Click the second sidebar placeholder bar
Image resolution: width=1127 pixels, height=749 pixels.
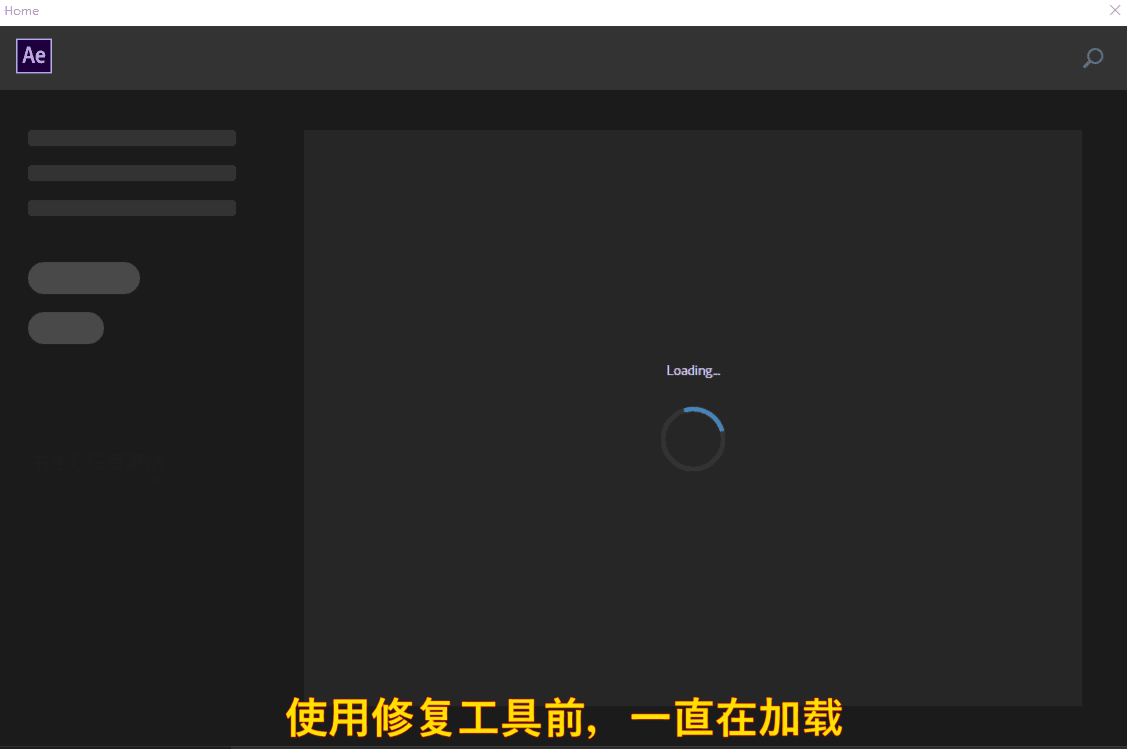pyautogui.click(x=131, y=172)
